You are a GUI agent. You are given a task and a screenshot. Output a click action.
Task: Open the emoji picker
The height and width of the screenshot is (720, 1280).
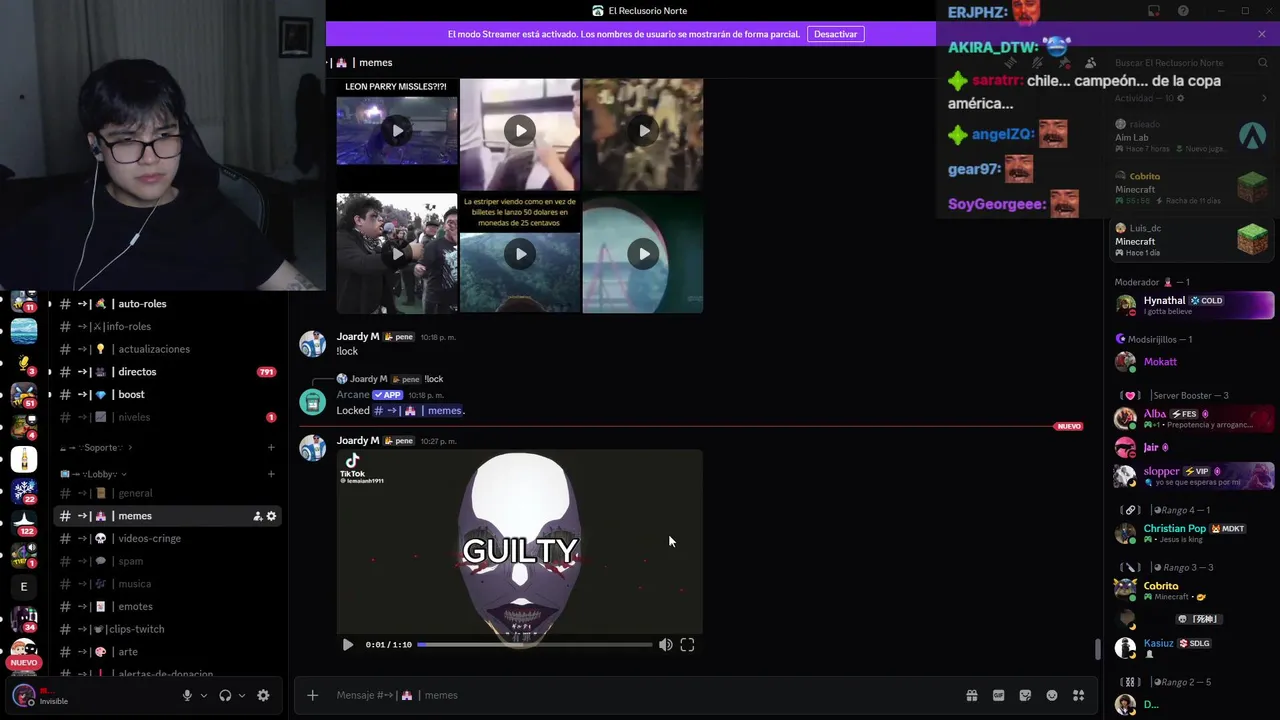(x=1052, y=696)
